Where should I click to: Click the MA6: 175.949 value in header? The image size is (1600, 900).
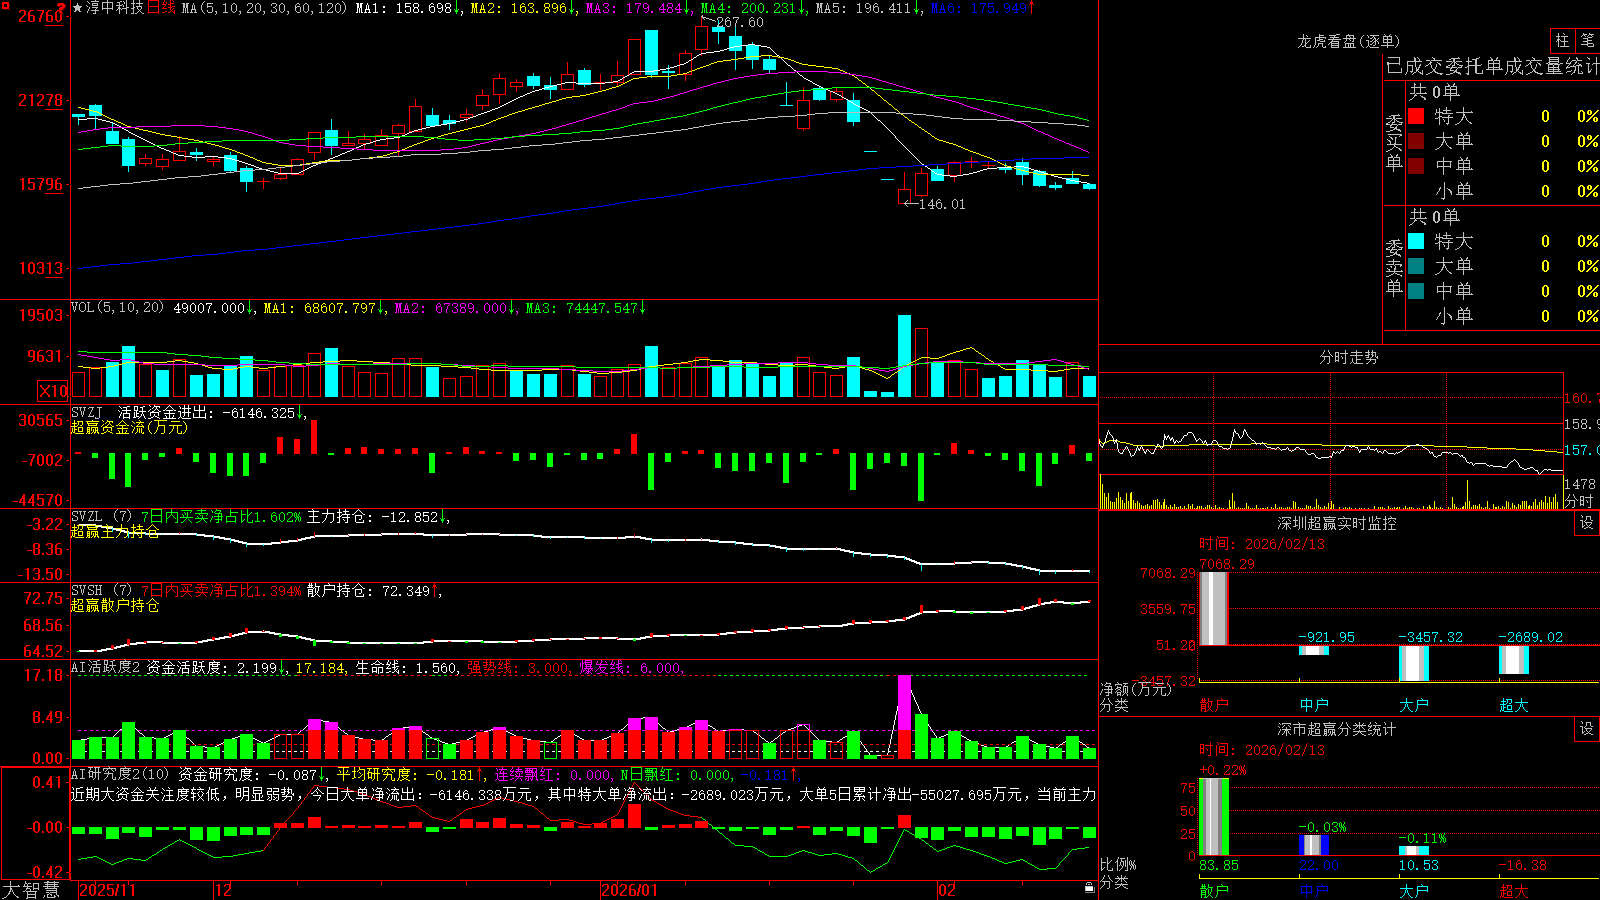click(983, 8)
